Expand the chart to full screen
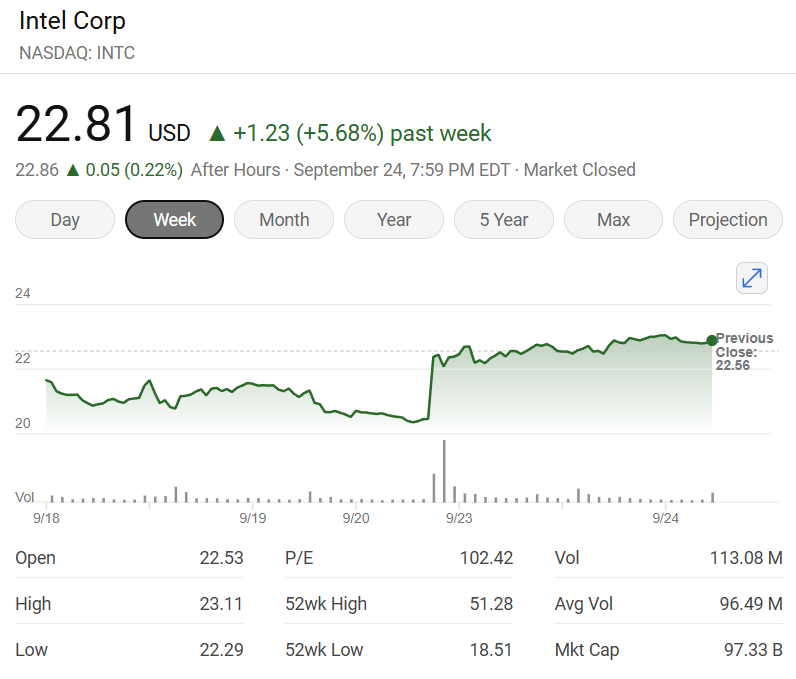Screen dimensions: 796x679 [751, 278]
